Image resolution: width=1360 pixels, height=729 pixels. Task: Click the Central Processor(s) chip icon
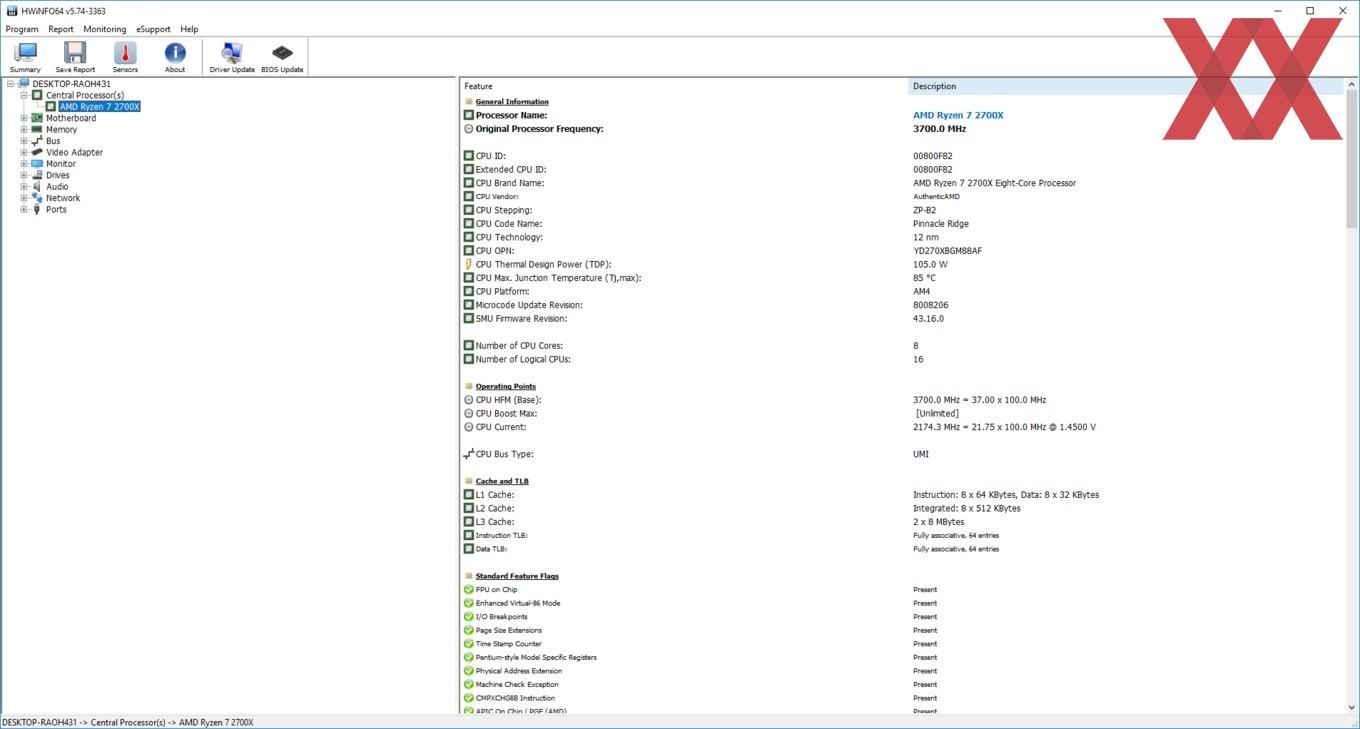coord(38,95)
